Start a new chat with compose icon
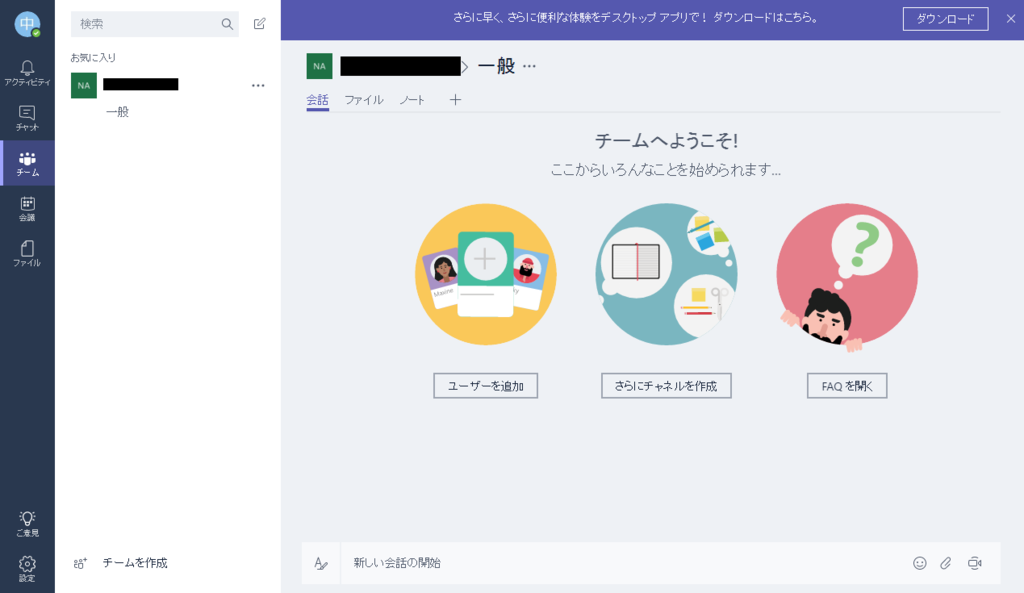The width and height of the screenshot is (1024, 593). tap(259, 22)
